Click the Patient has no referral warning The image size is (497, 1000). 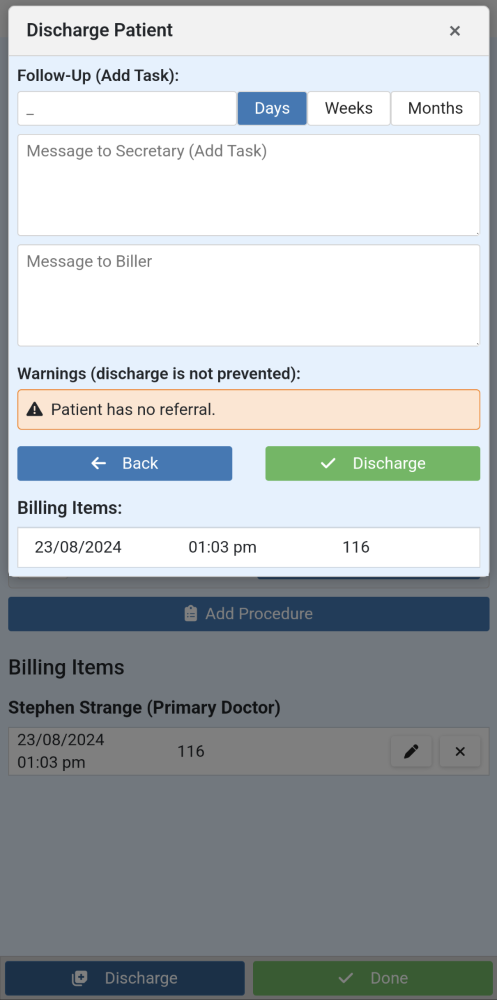coord(249,409)
